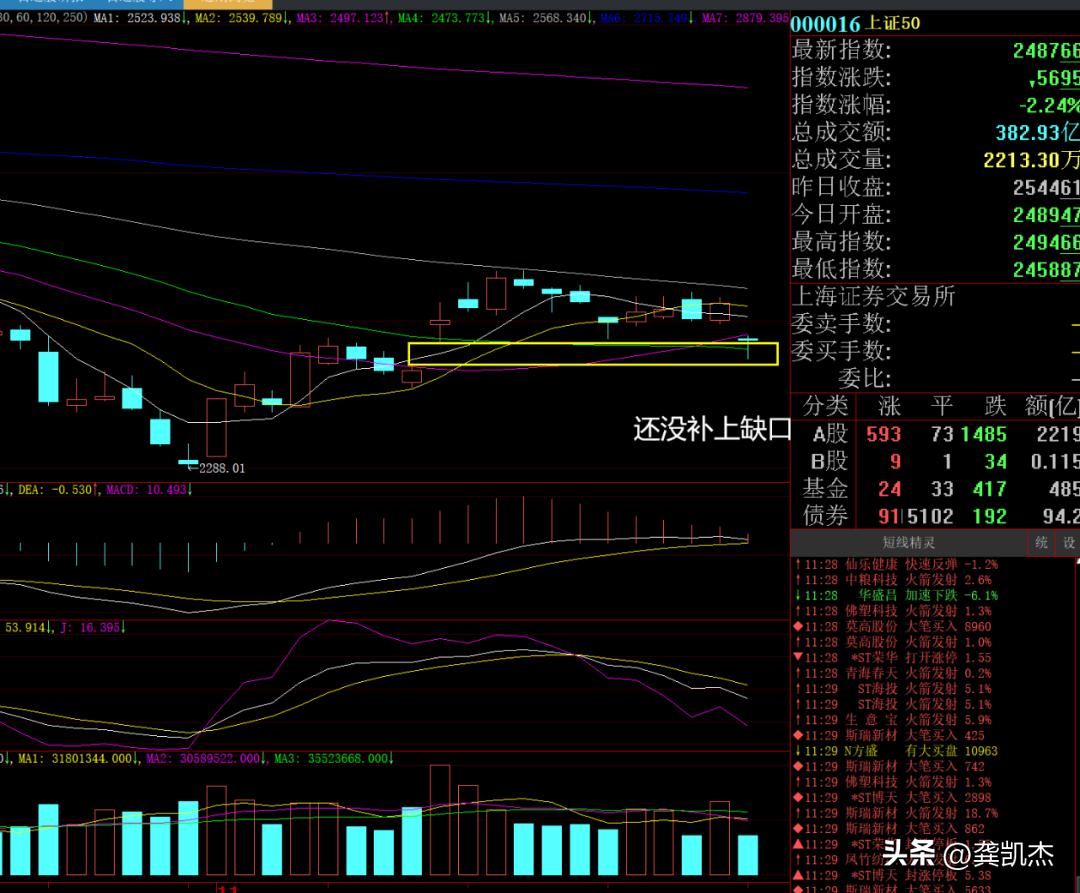
Task: Select the 000016 上证50 index title
Action: tap(856, 23)
